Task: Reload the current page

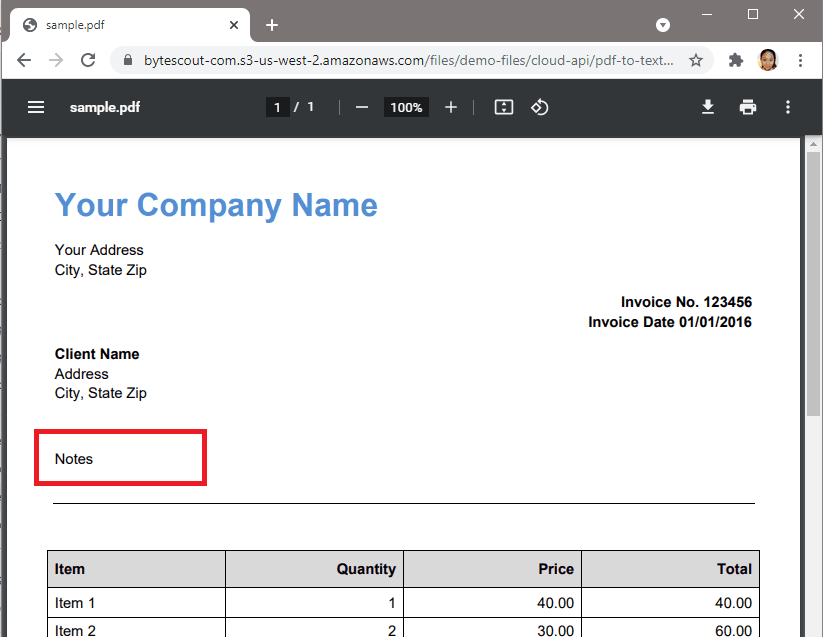Action: 88,60
